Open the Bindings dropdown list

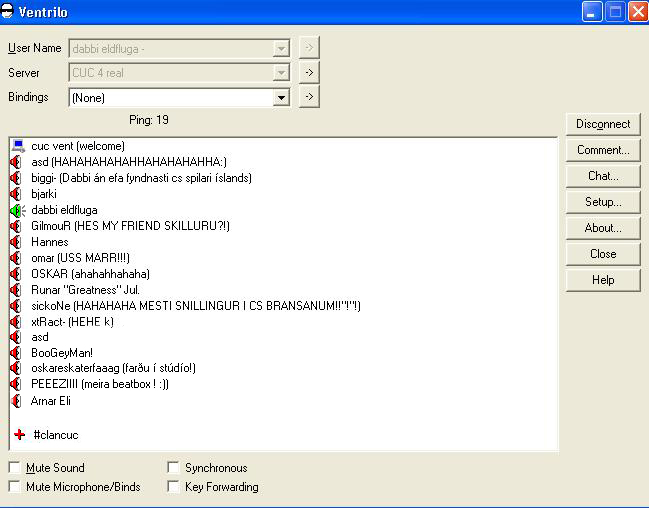pyautogui.click(x=281, y=98)
